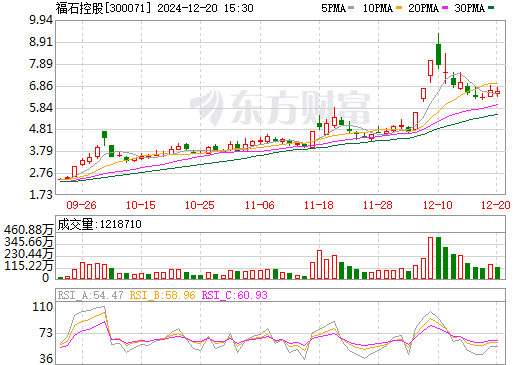This screenshot has width=520, height=365.
Task: Click the 1.73 price axis label
Action: coord(41,195)
